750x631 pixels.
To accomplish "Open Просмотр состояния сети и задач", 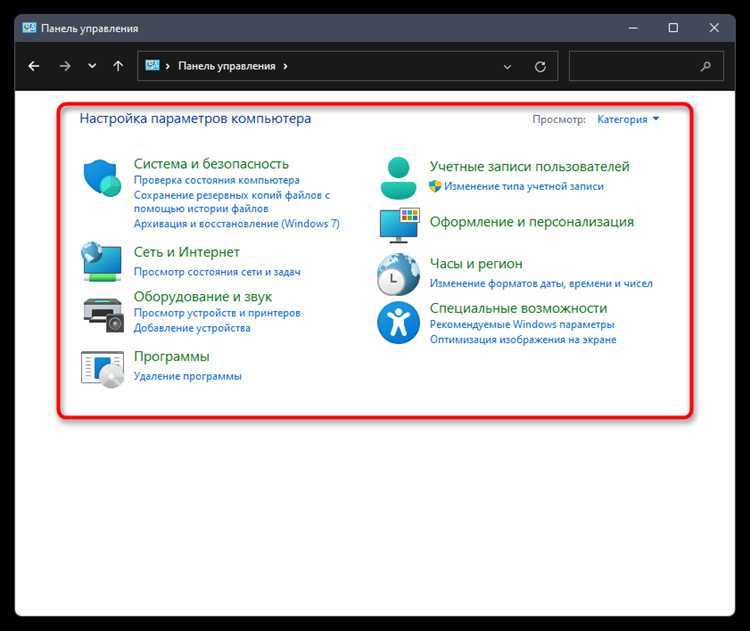I will tap(217, 272).
